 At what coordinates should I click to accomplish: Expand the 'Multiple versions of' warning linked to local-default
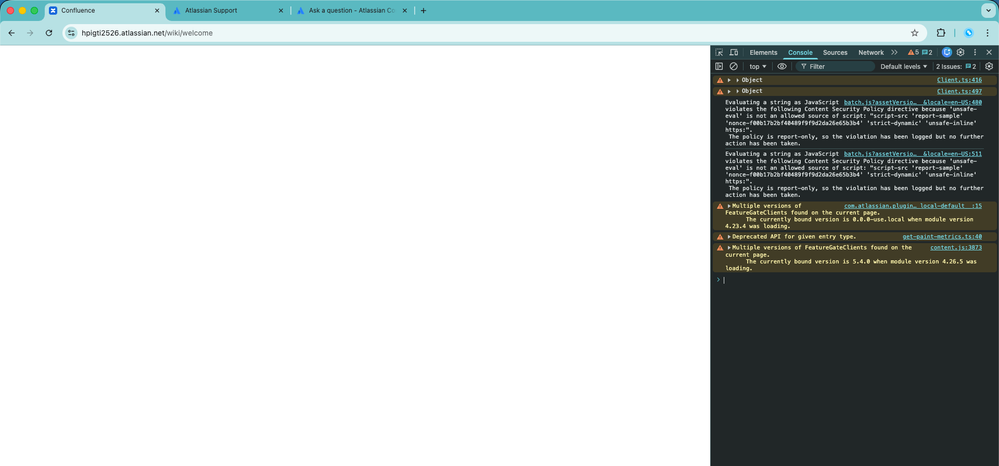tap(729, 206)
